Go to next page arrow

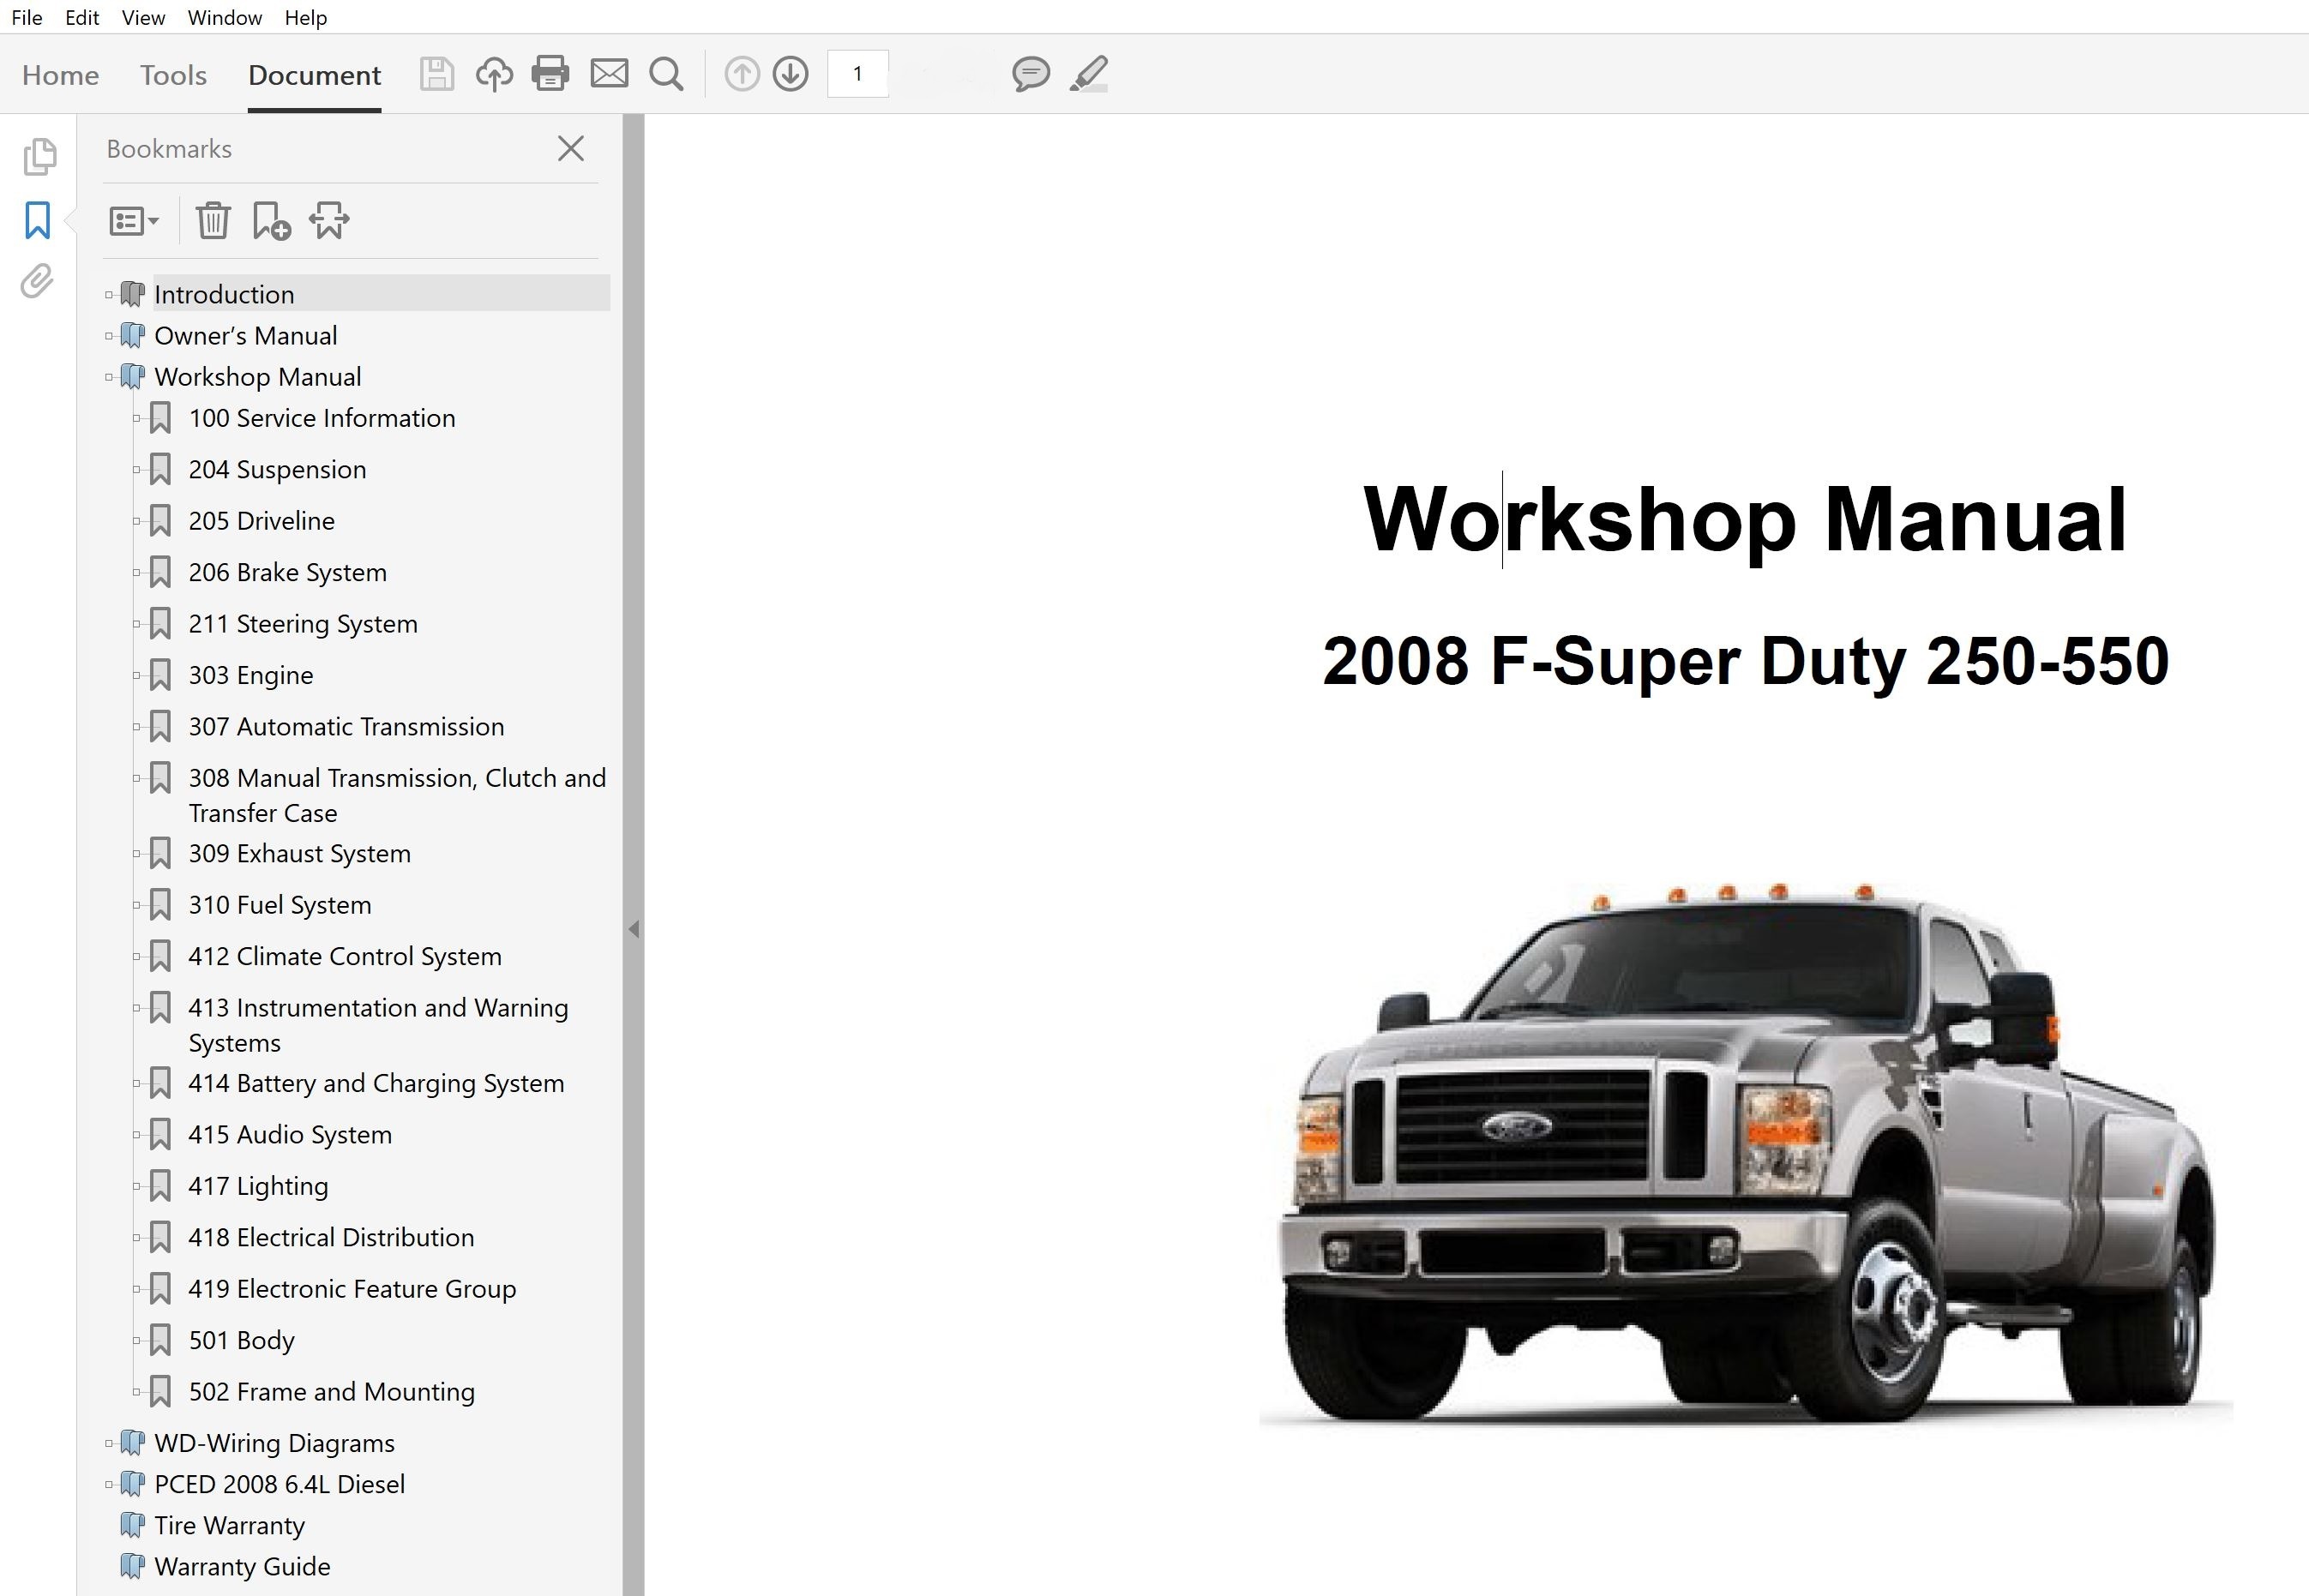click(791, 74)
